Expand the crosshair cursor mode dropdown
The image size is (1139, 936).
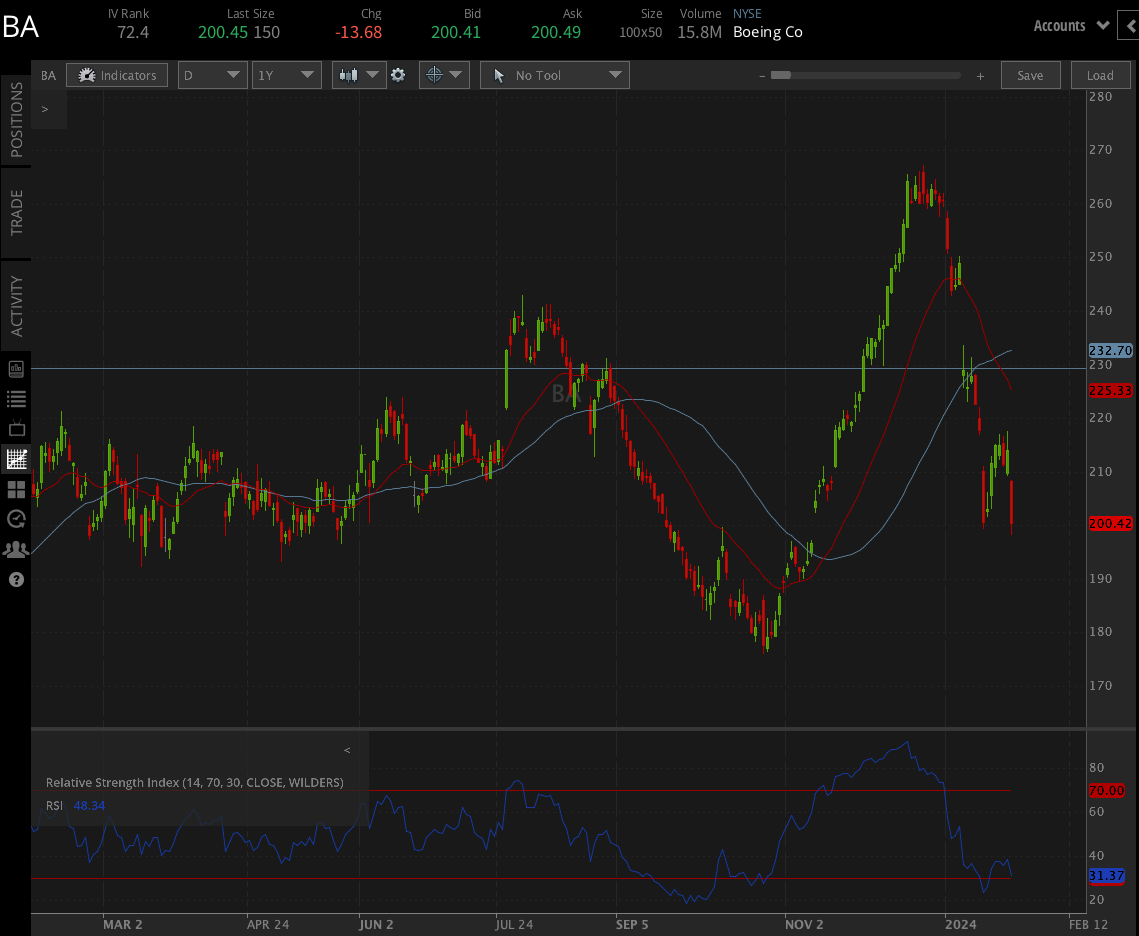coord(444,75)
